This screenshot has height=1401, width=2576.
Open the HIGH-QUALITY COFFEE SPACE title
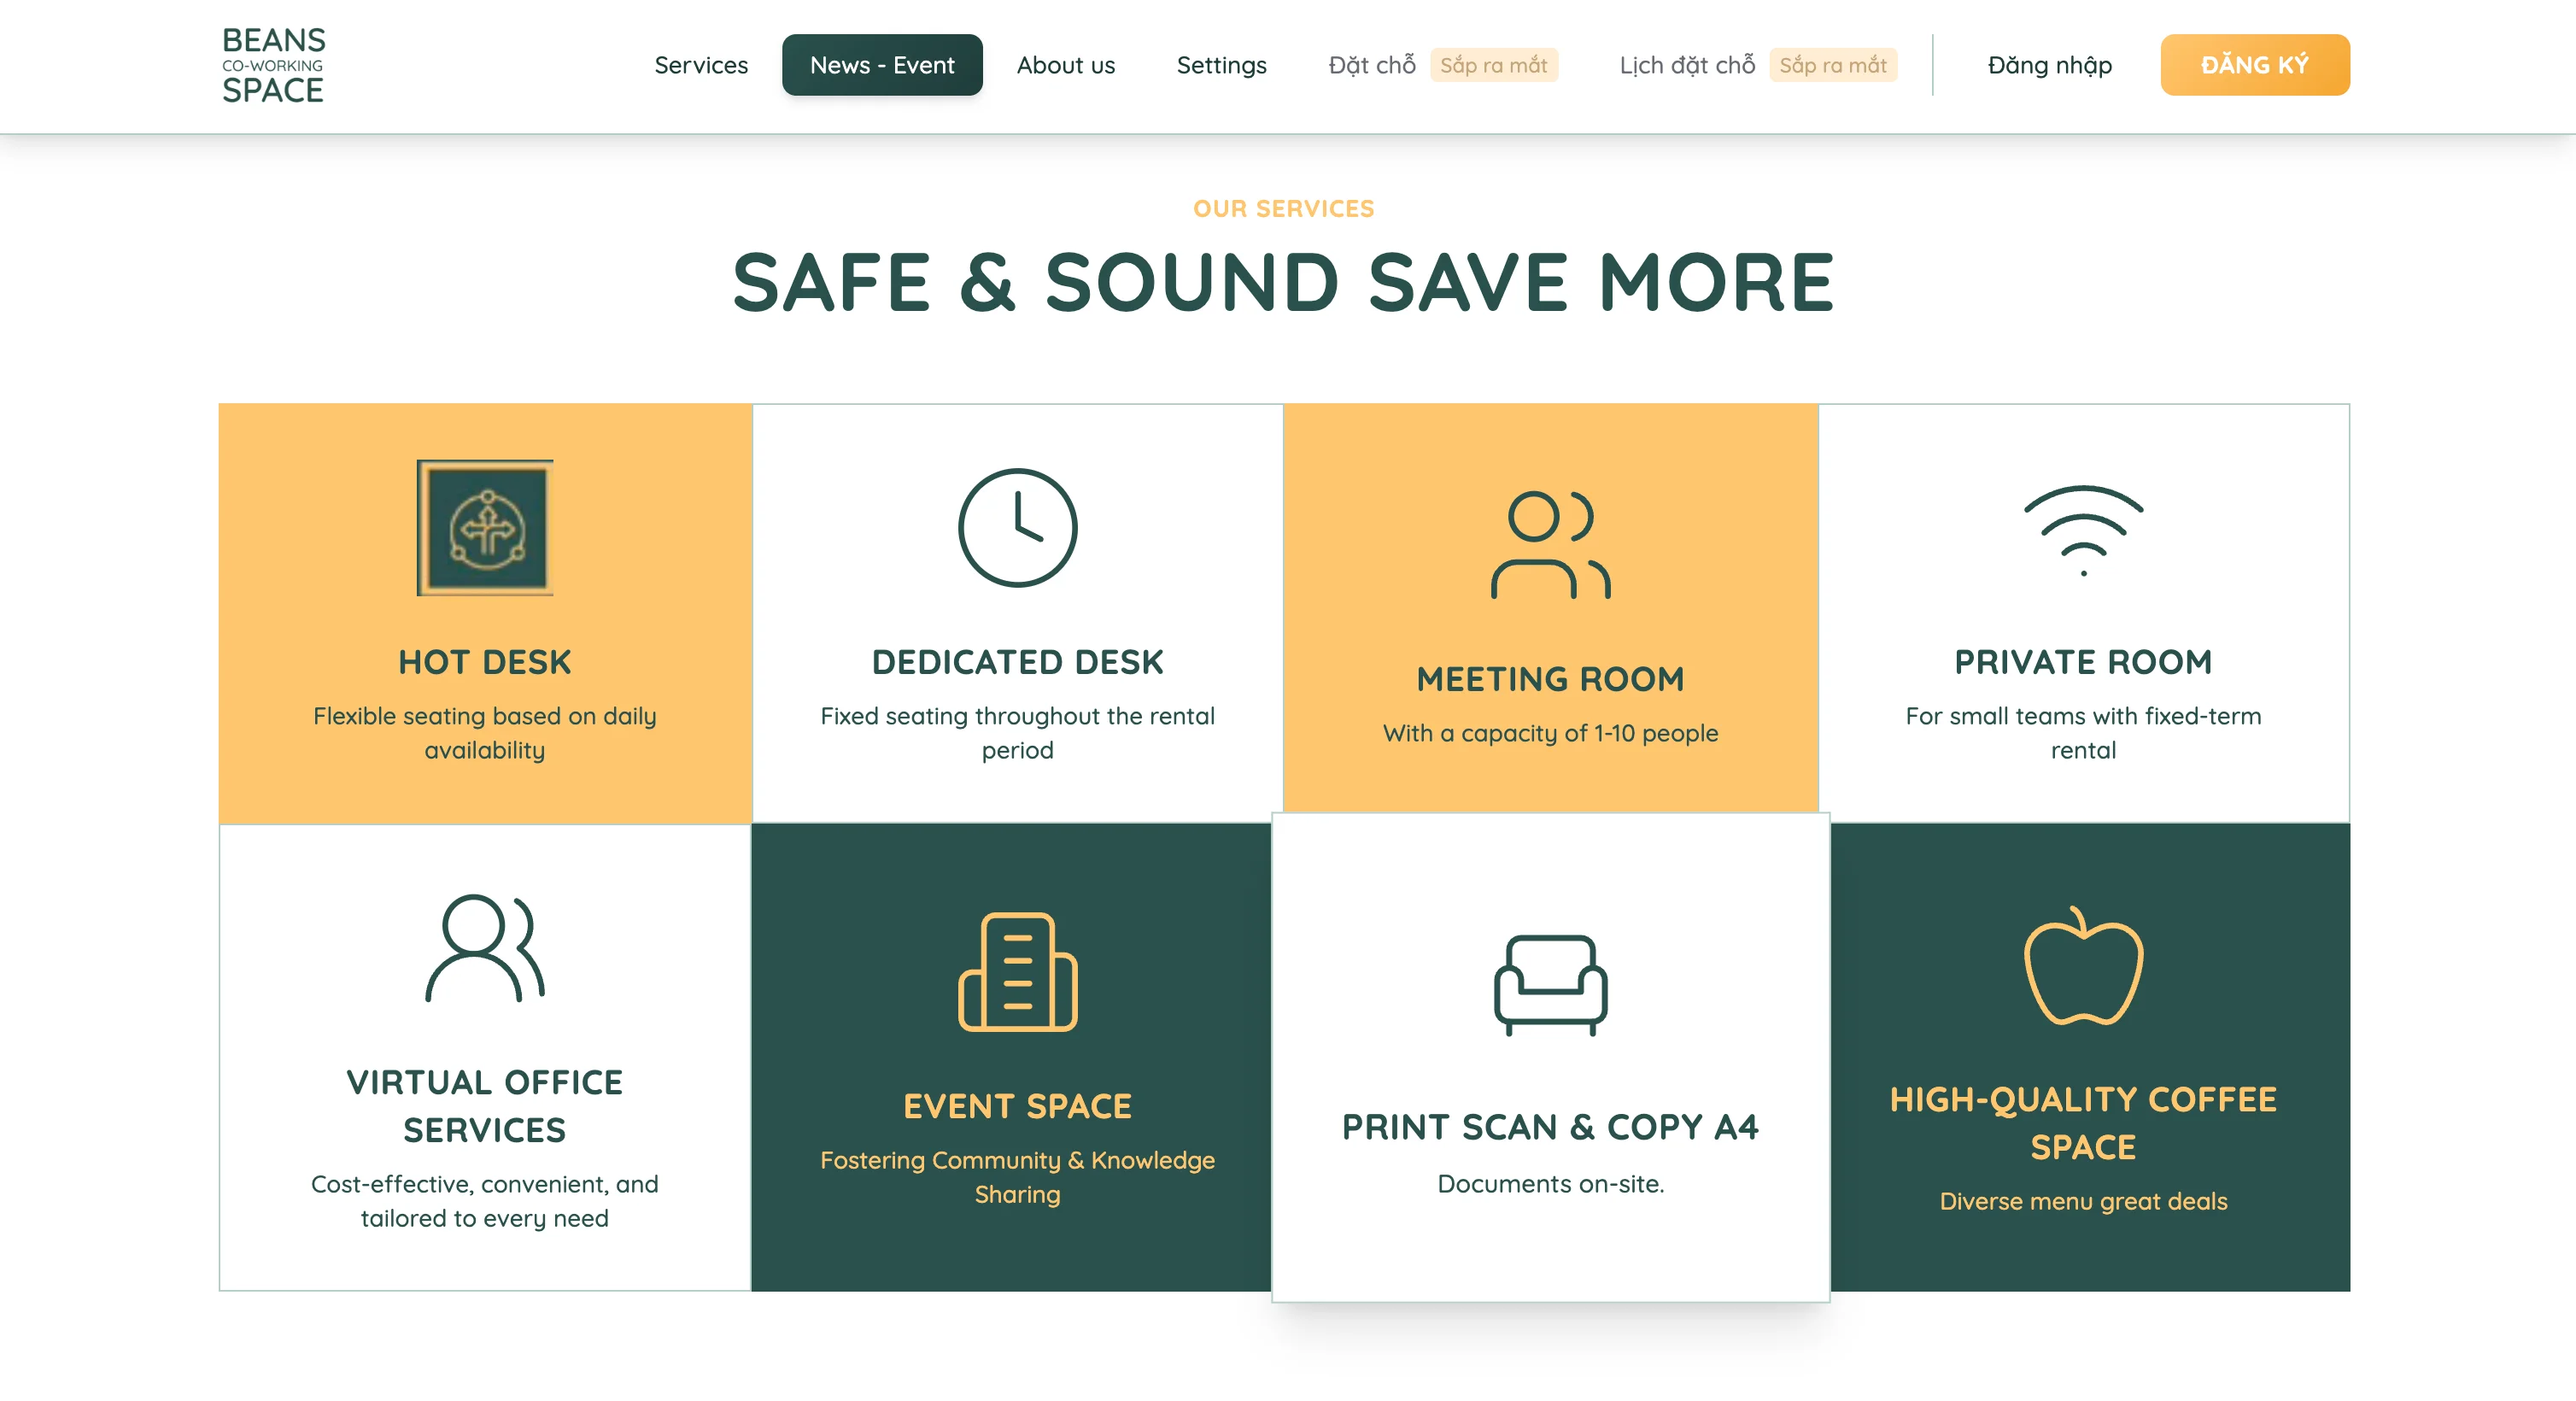[2083, 1123]
